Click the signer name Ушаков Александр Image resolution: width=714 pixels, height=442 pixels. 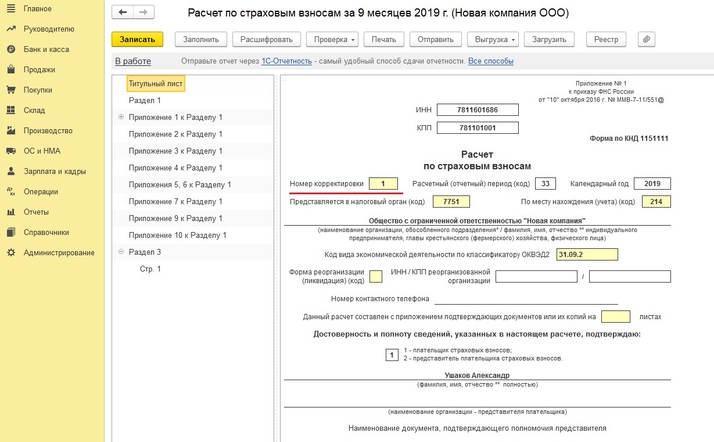(x=477, y=375)
